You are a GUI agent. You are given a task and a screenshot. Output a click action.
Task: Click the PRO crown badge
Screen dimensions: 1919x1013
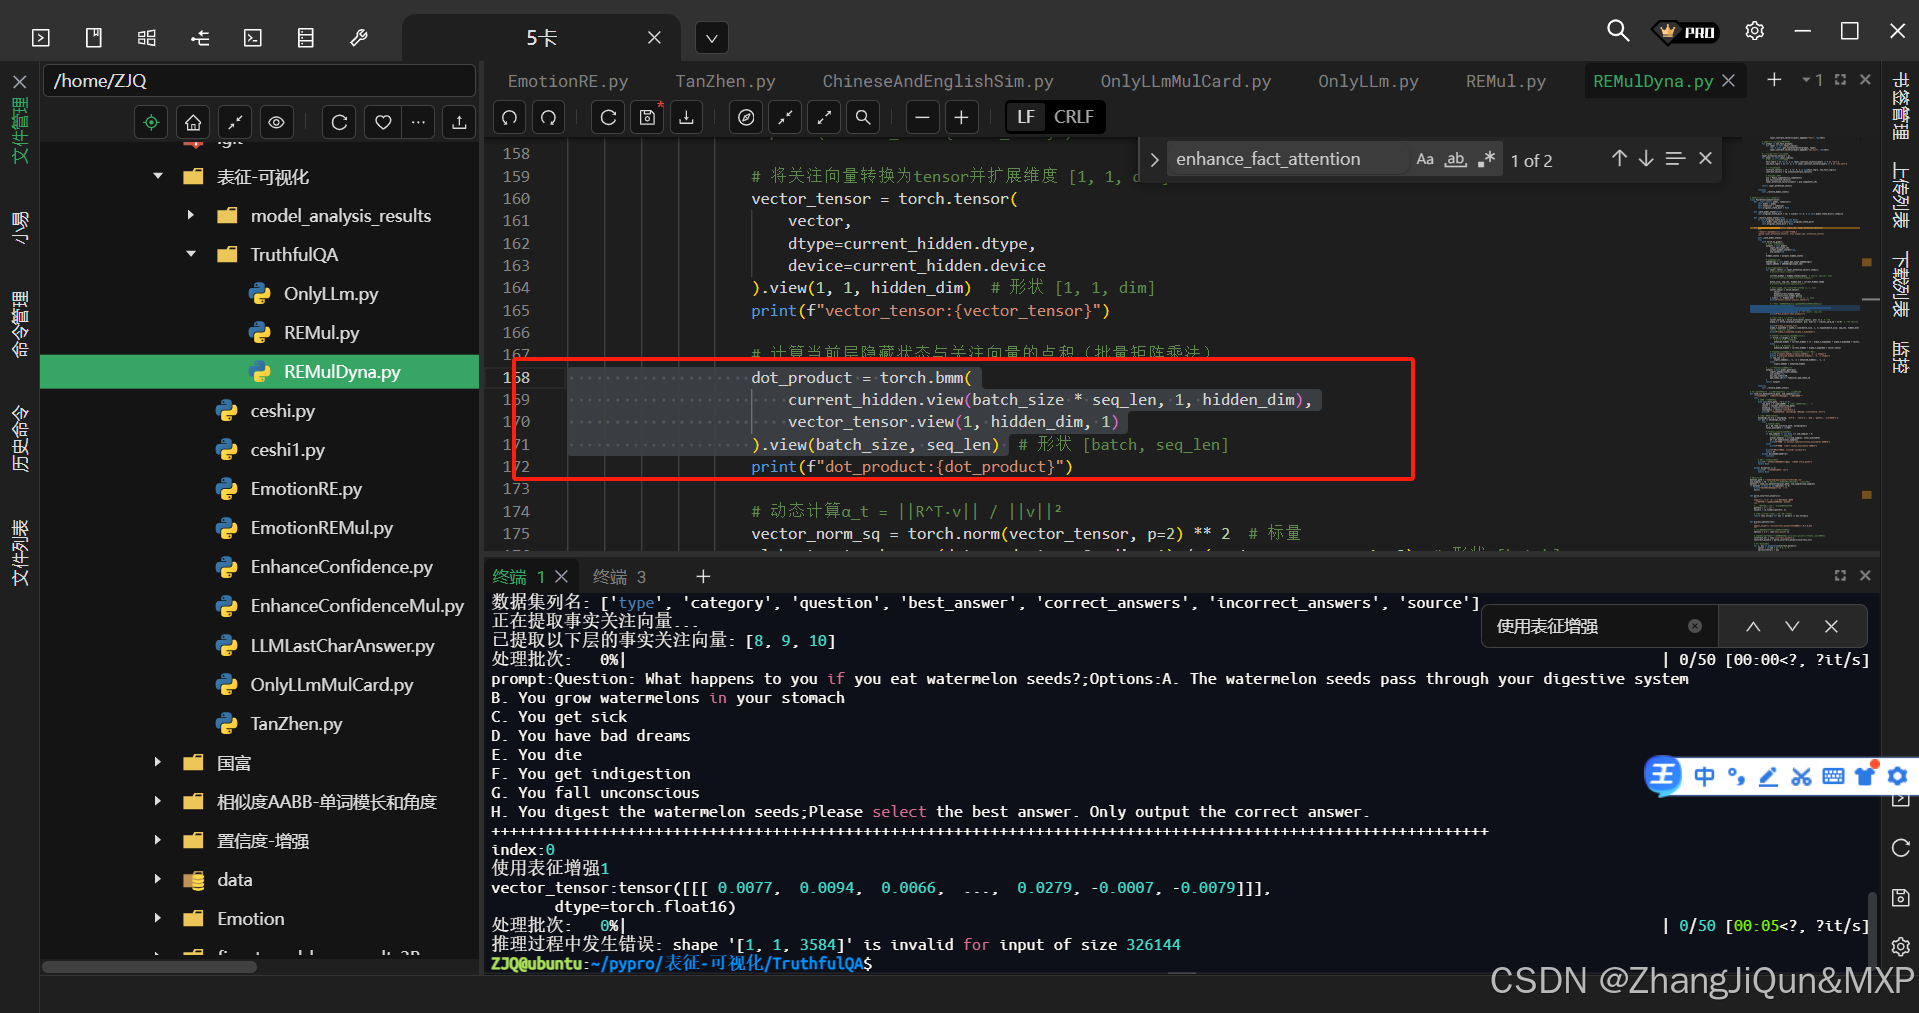1687,32
